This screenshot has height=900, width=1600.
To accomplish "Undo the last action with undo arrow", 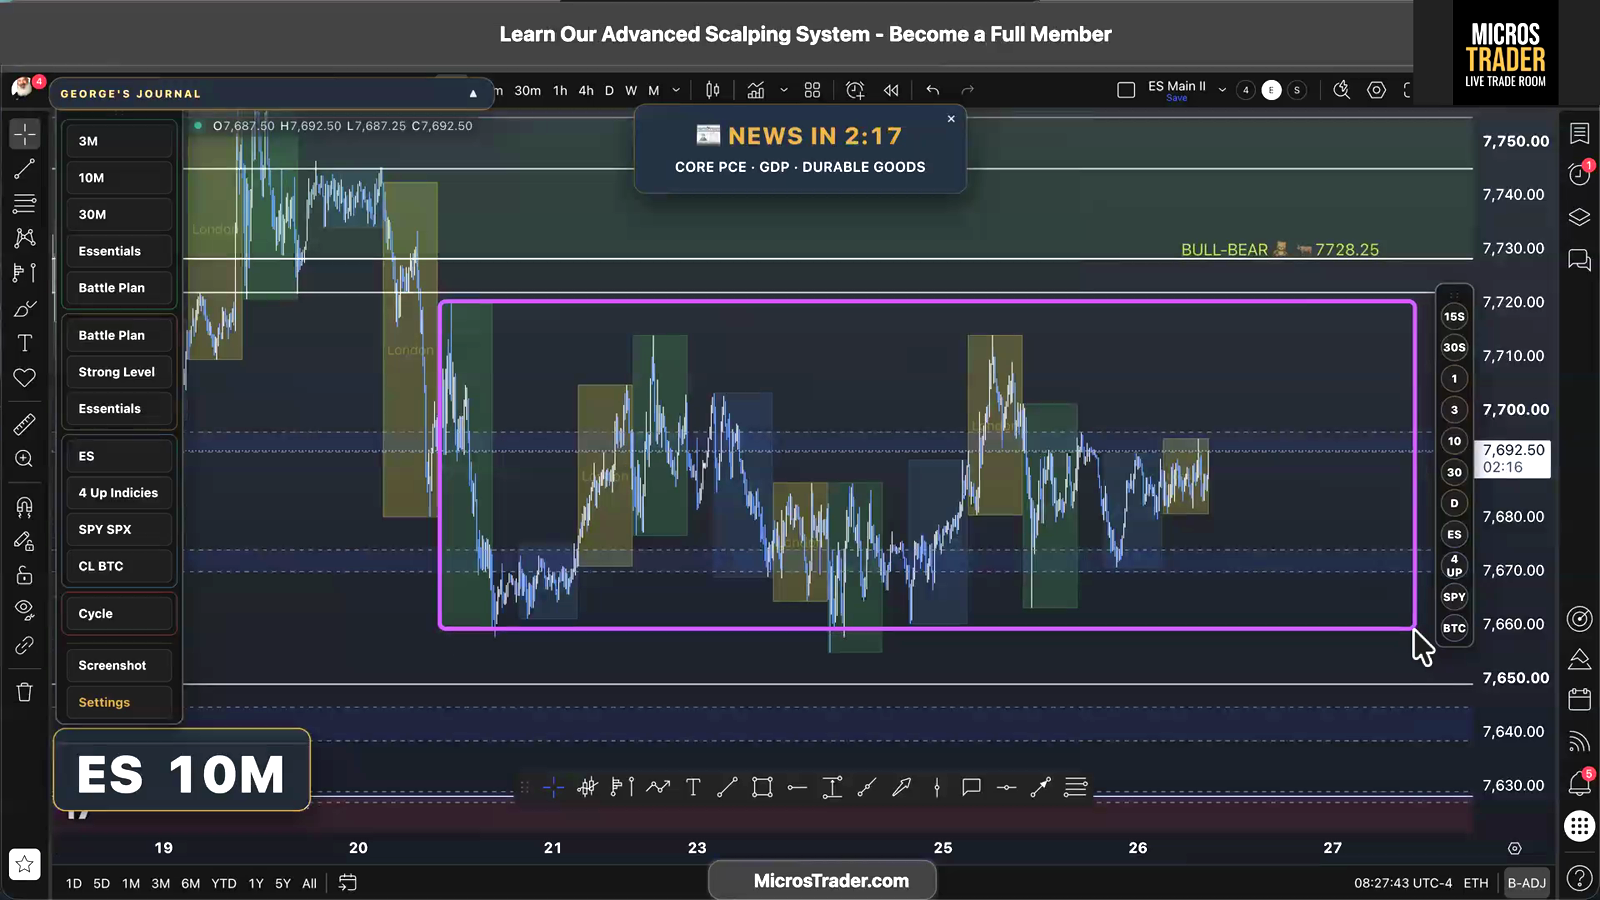I will click(933, 90).
